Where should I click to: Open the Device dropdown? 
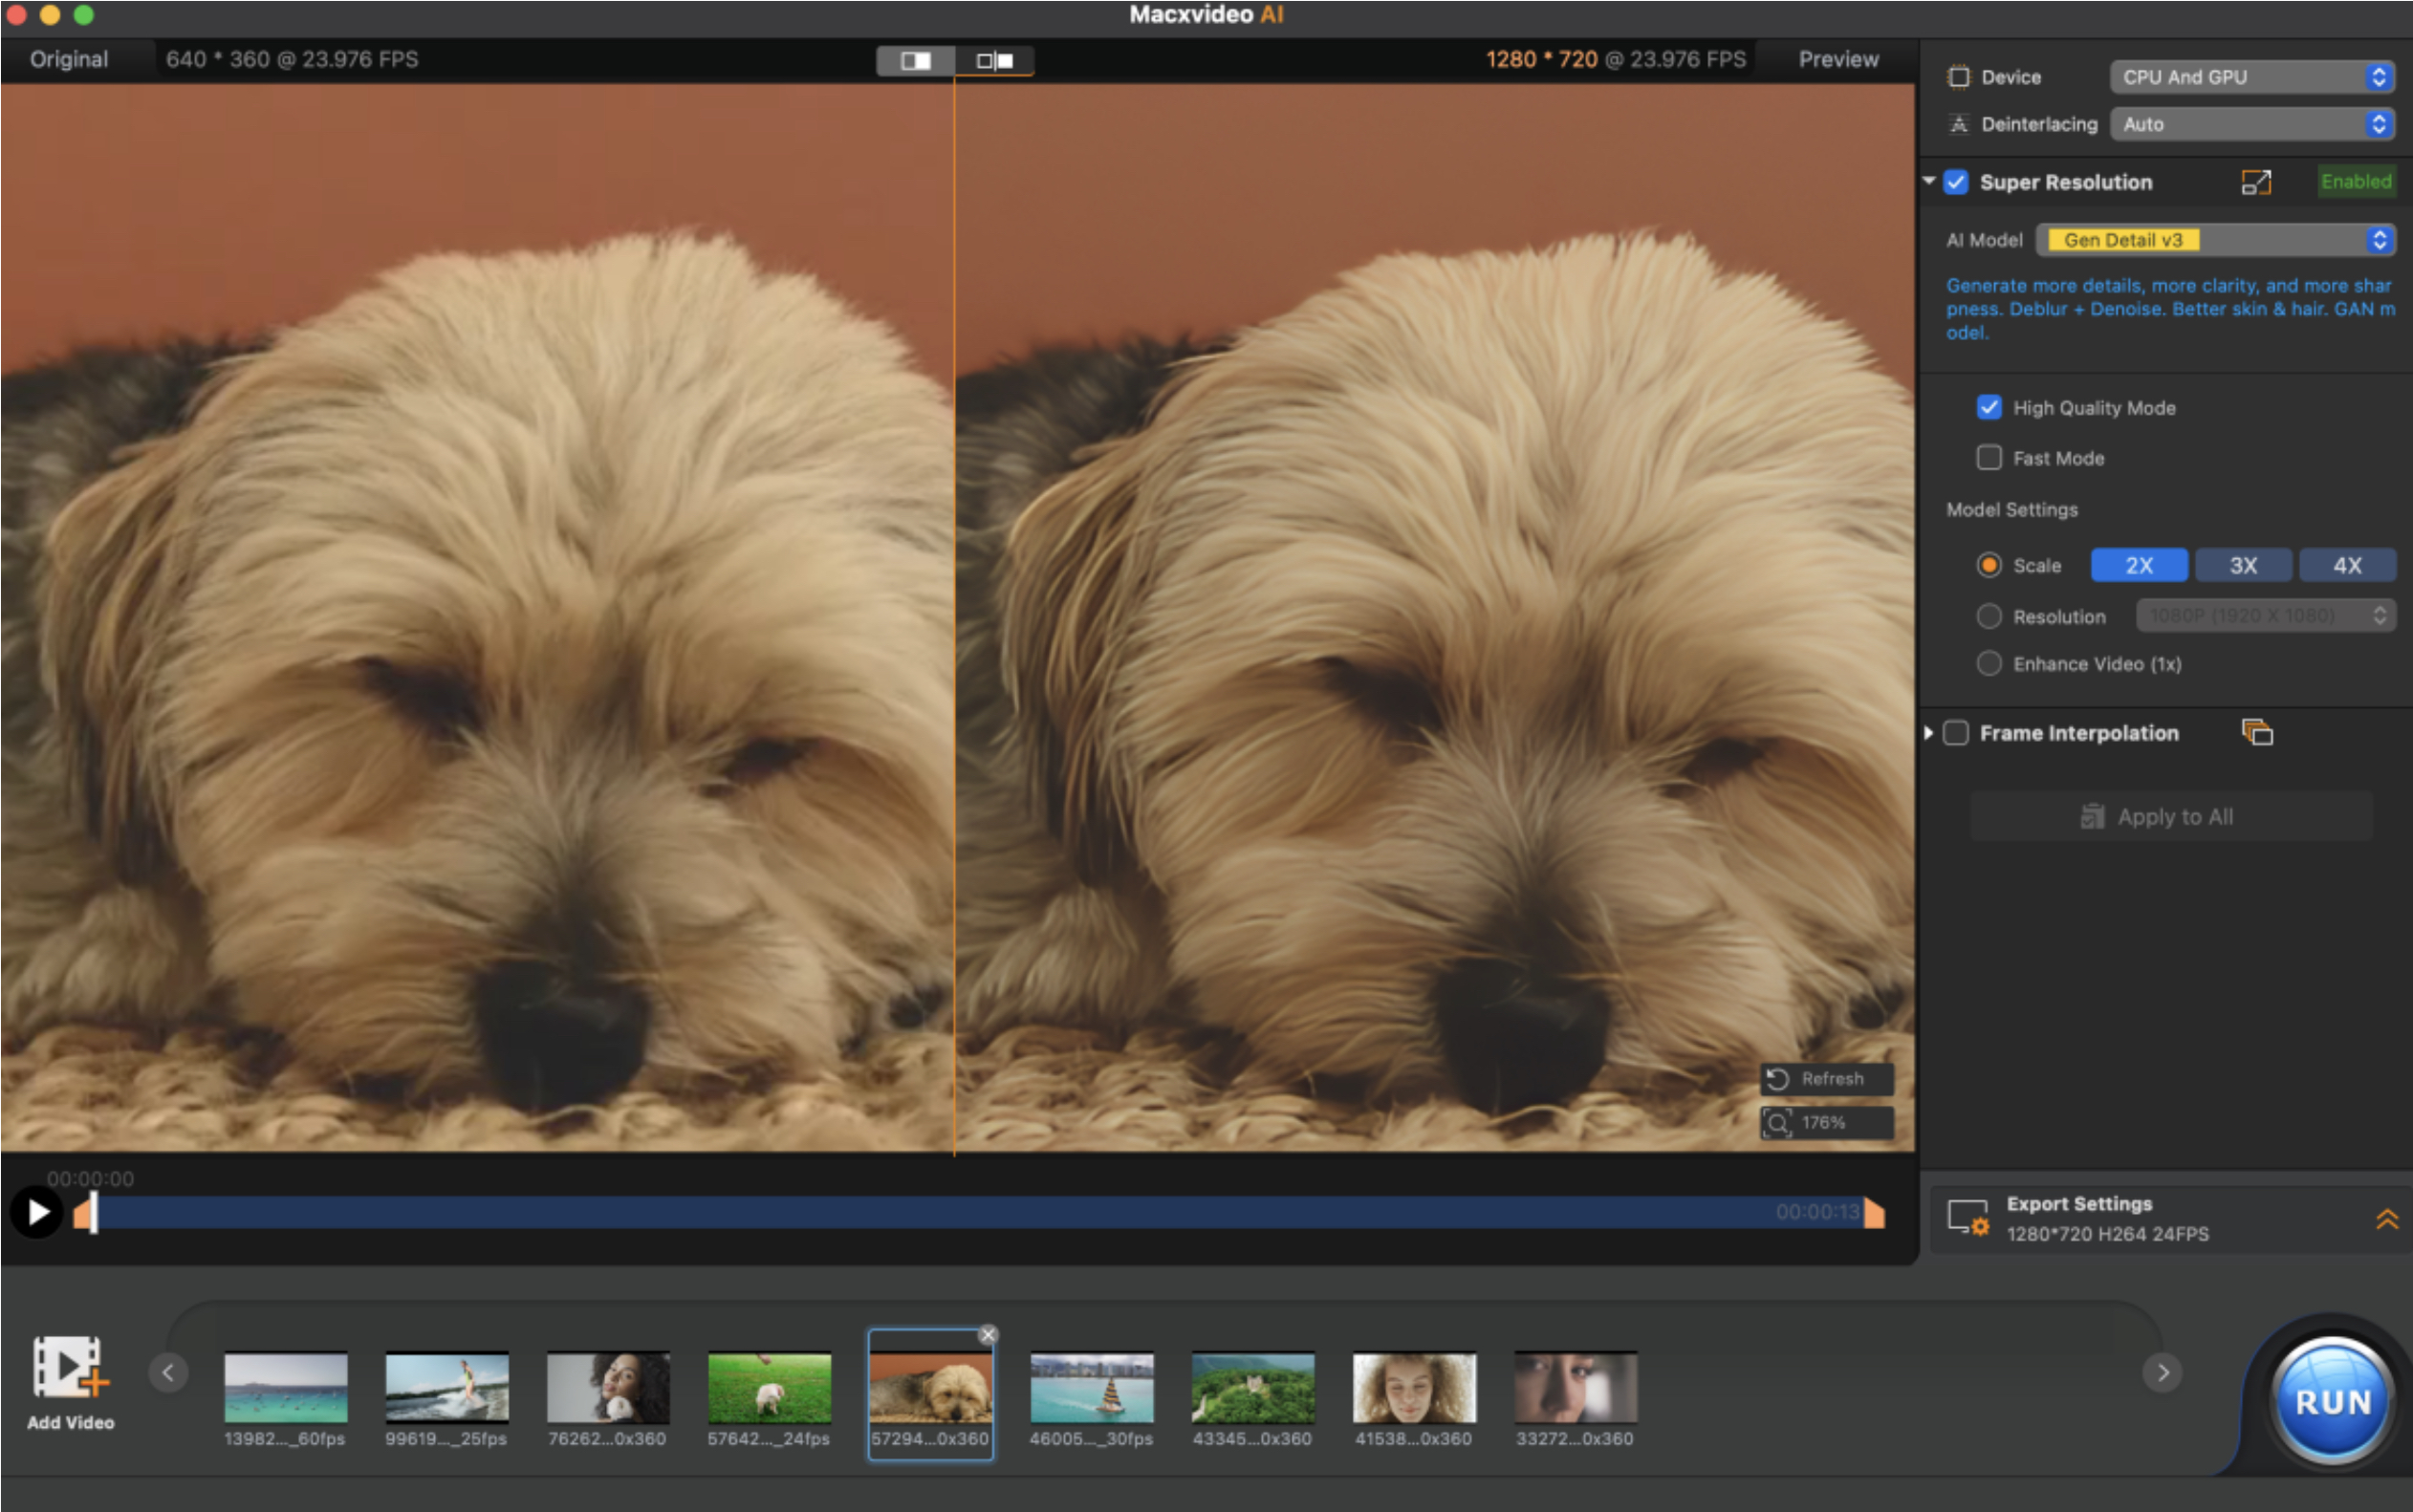[2251, 77]
